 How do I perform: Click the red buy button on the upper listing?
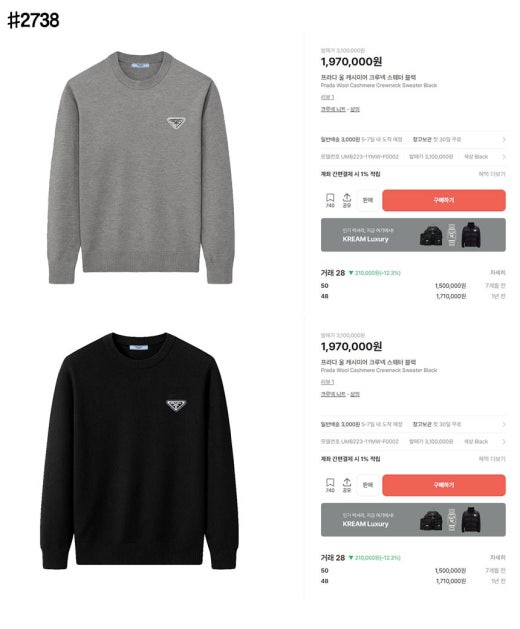click(444, 200)
